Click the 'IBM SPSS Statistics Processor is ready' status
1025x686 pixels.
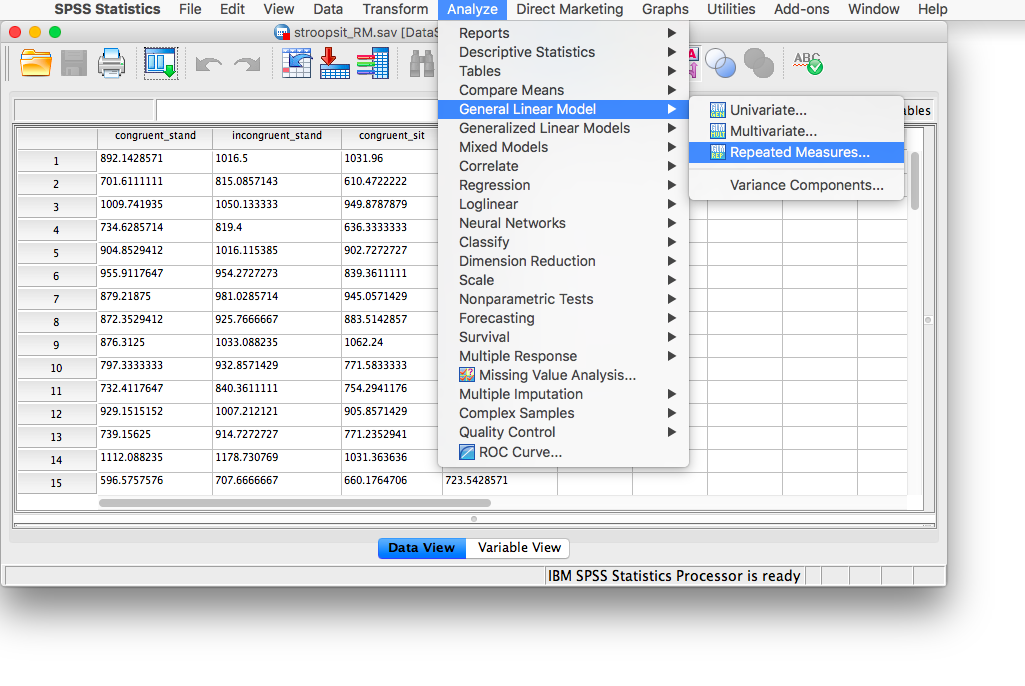[674, 575]
